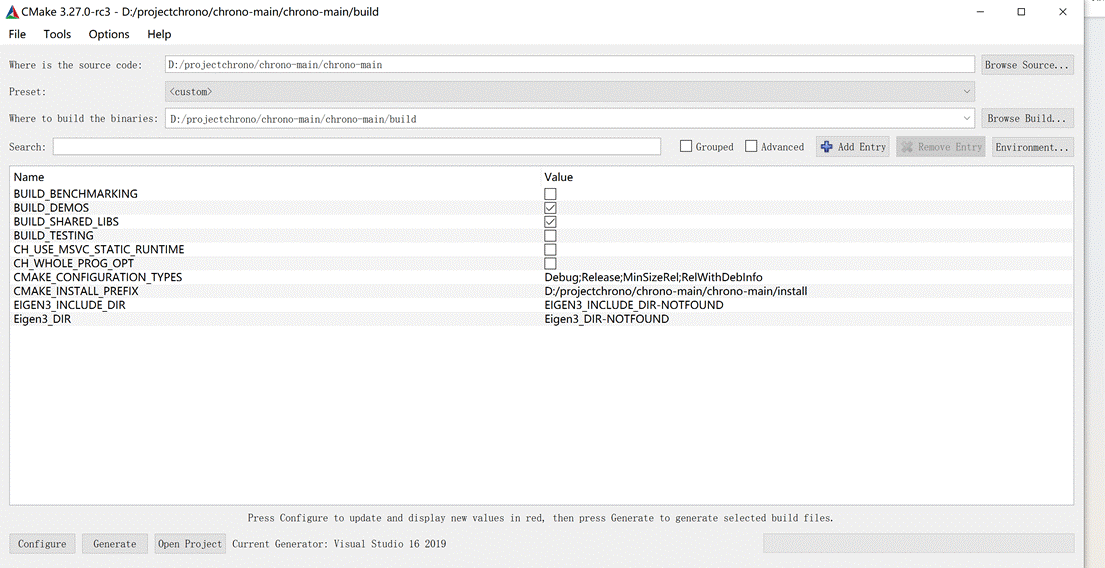Tick the CH_USE_MSVC_STATIC_RUNTIME checkbox

pyautogui.click(x=550, y=249)
